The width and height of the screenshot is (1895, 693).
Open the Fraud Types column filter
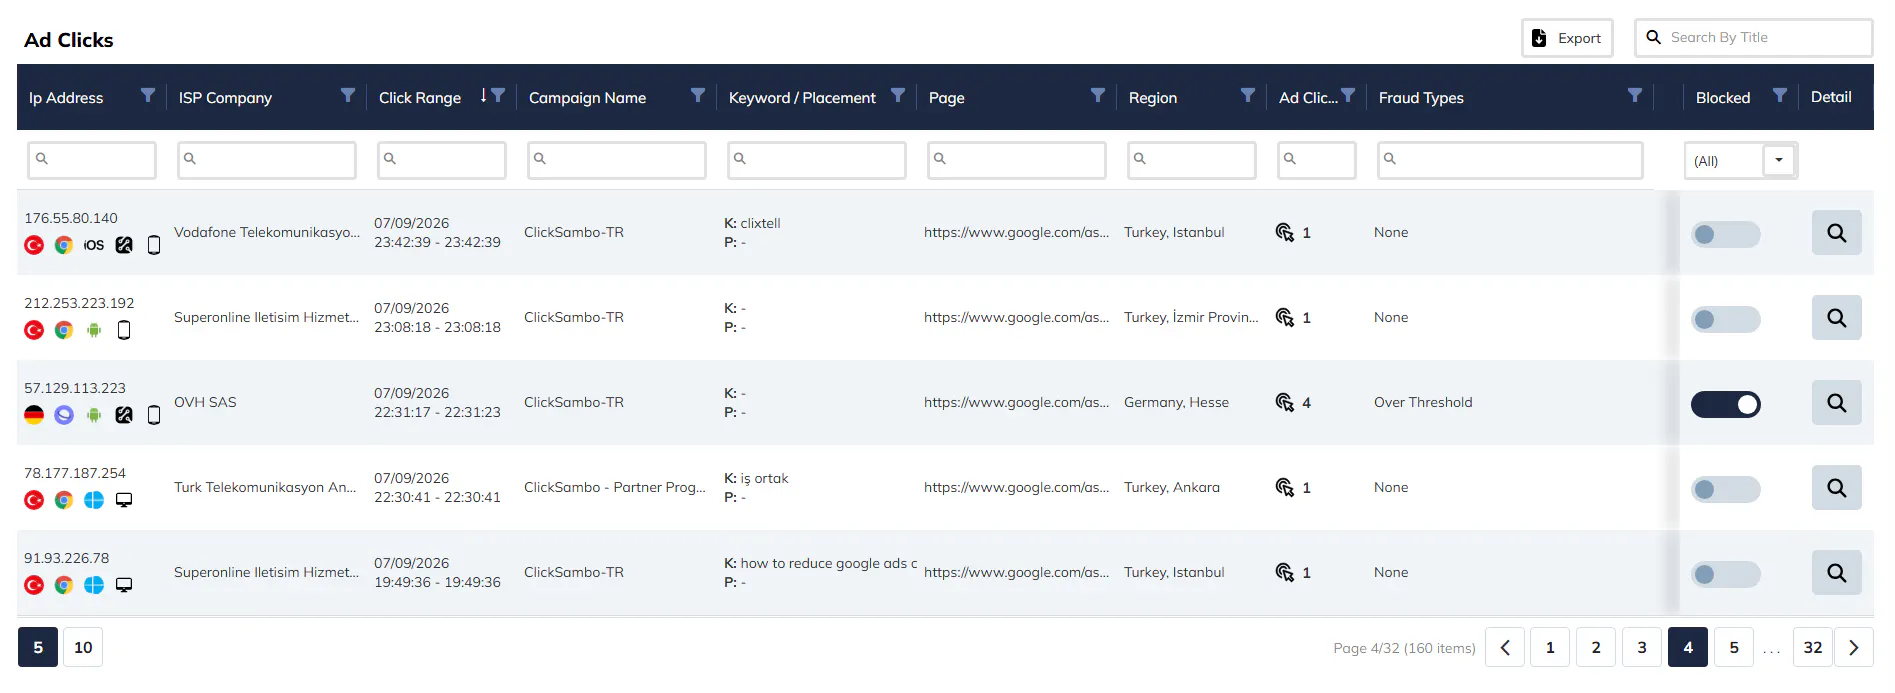point(1635,95)
